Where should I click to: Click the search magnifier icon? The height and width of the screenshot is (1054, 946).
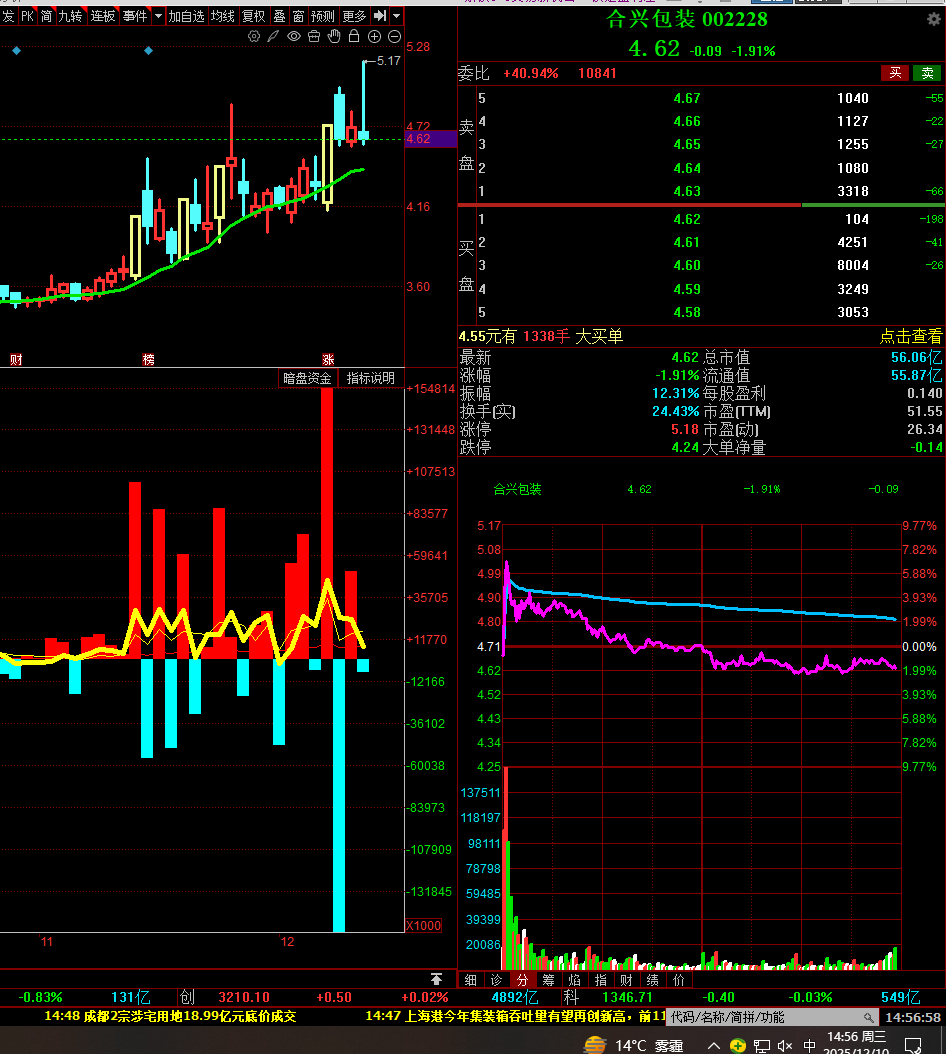click(869, 1018)
